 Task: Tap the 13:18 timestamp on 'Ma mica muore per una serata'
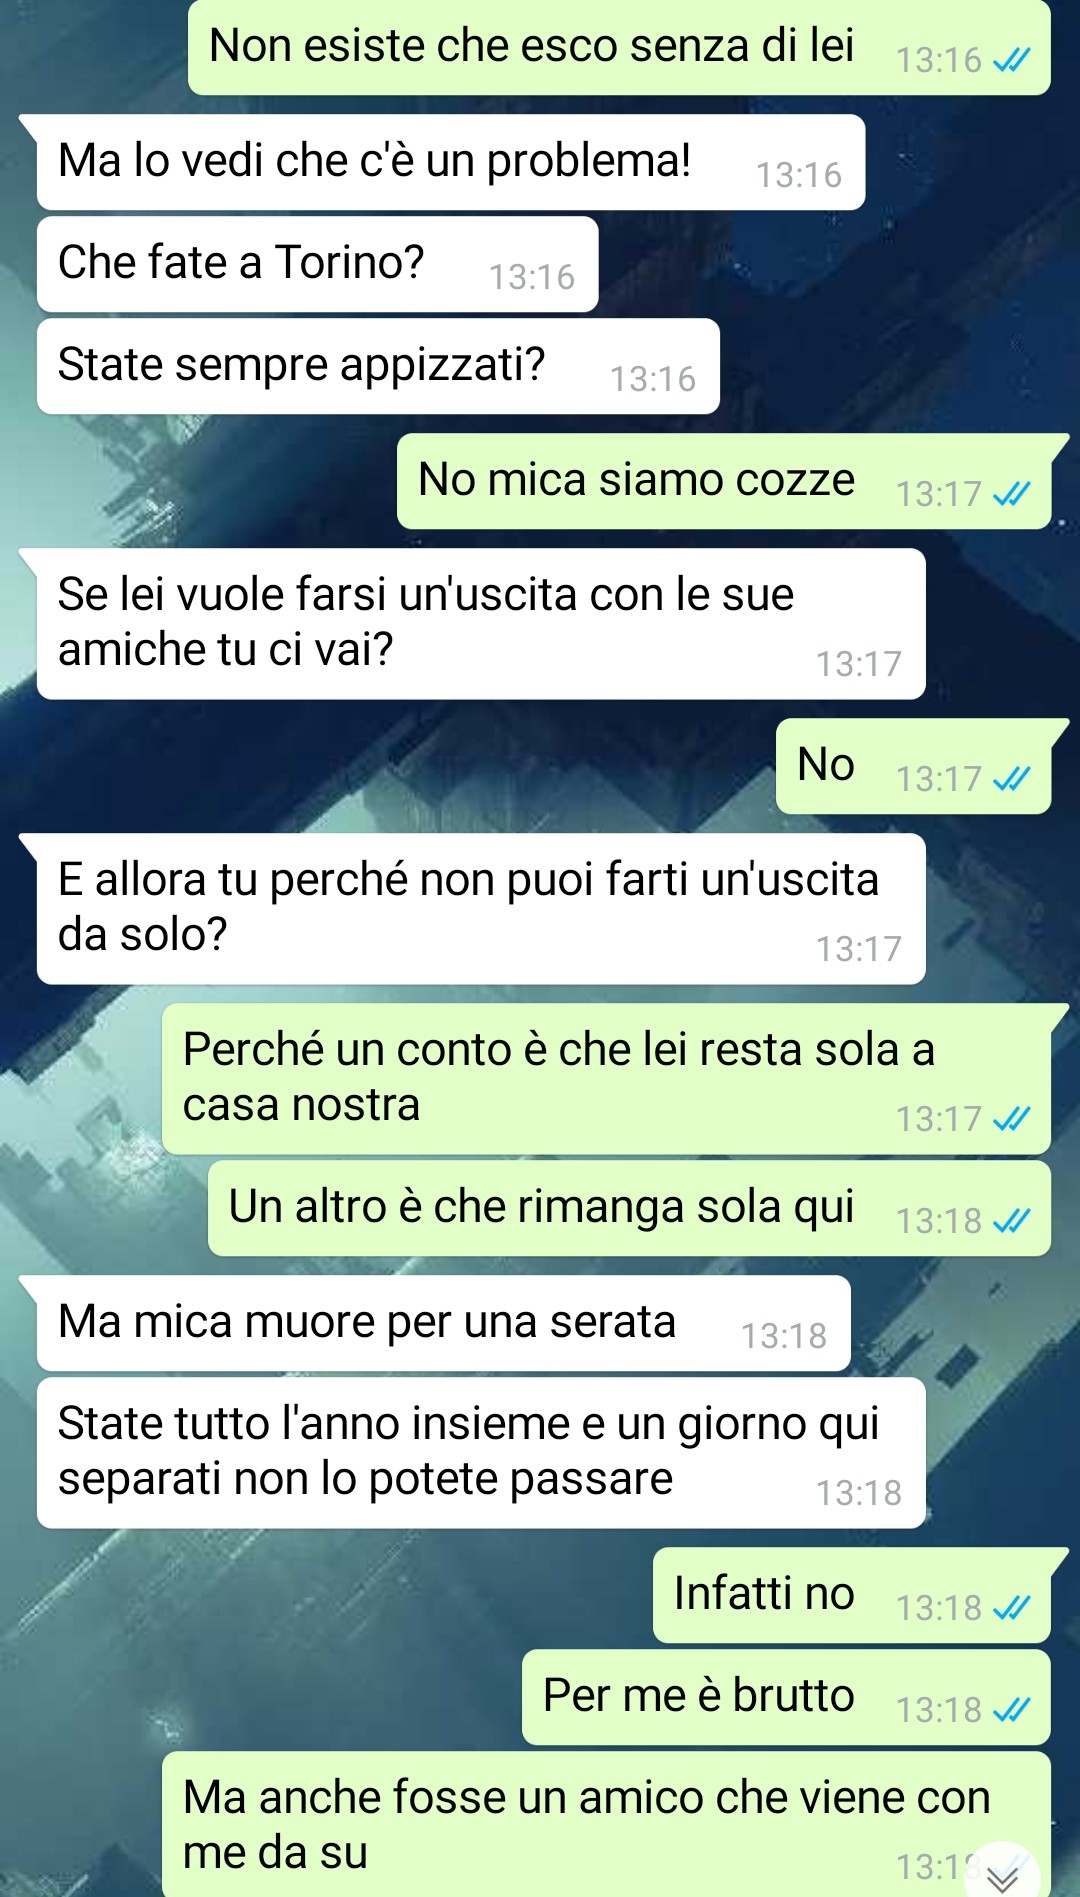(784, 1336)
